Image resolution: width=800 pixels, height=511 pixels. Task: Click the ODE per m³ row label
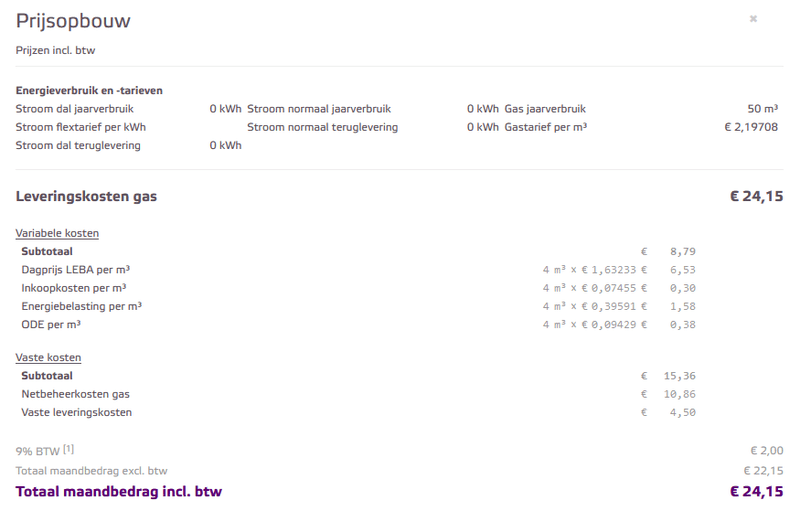tap(51, 324)
